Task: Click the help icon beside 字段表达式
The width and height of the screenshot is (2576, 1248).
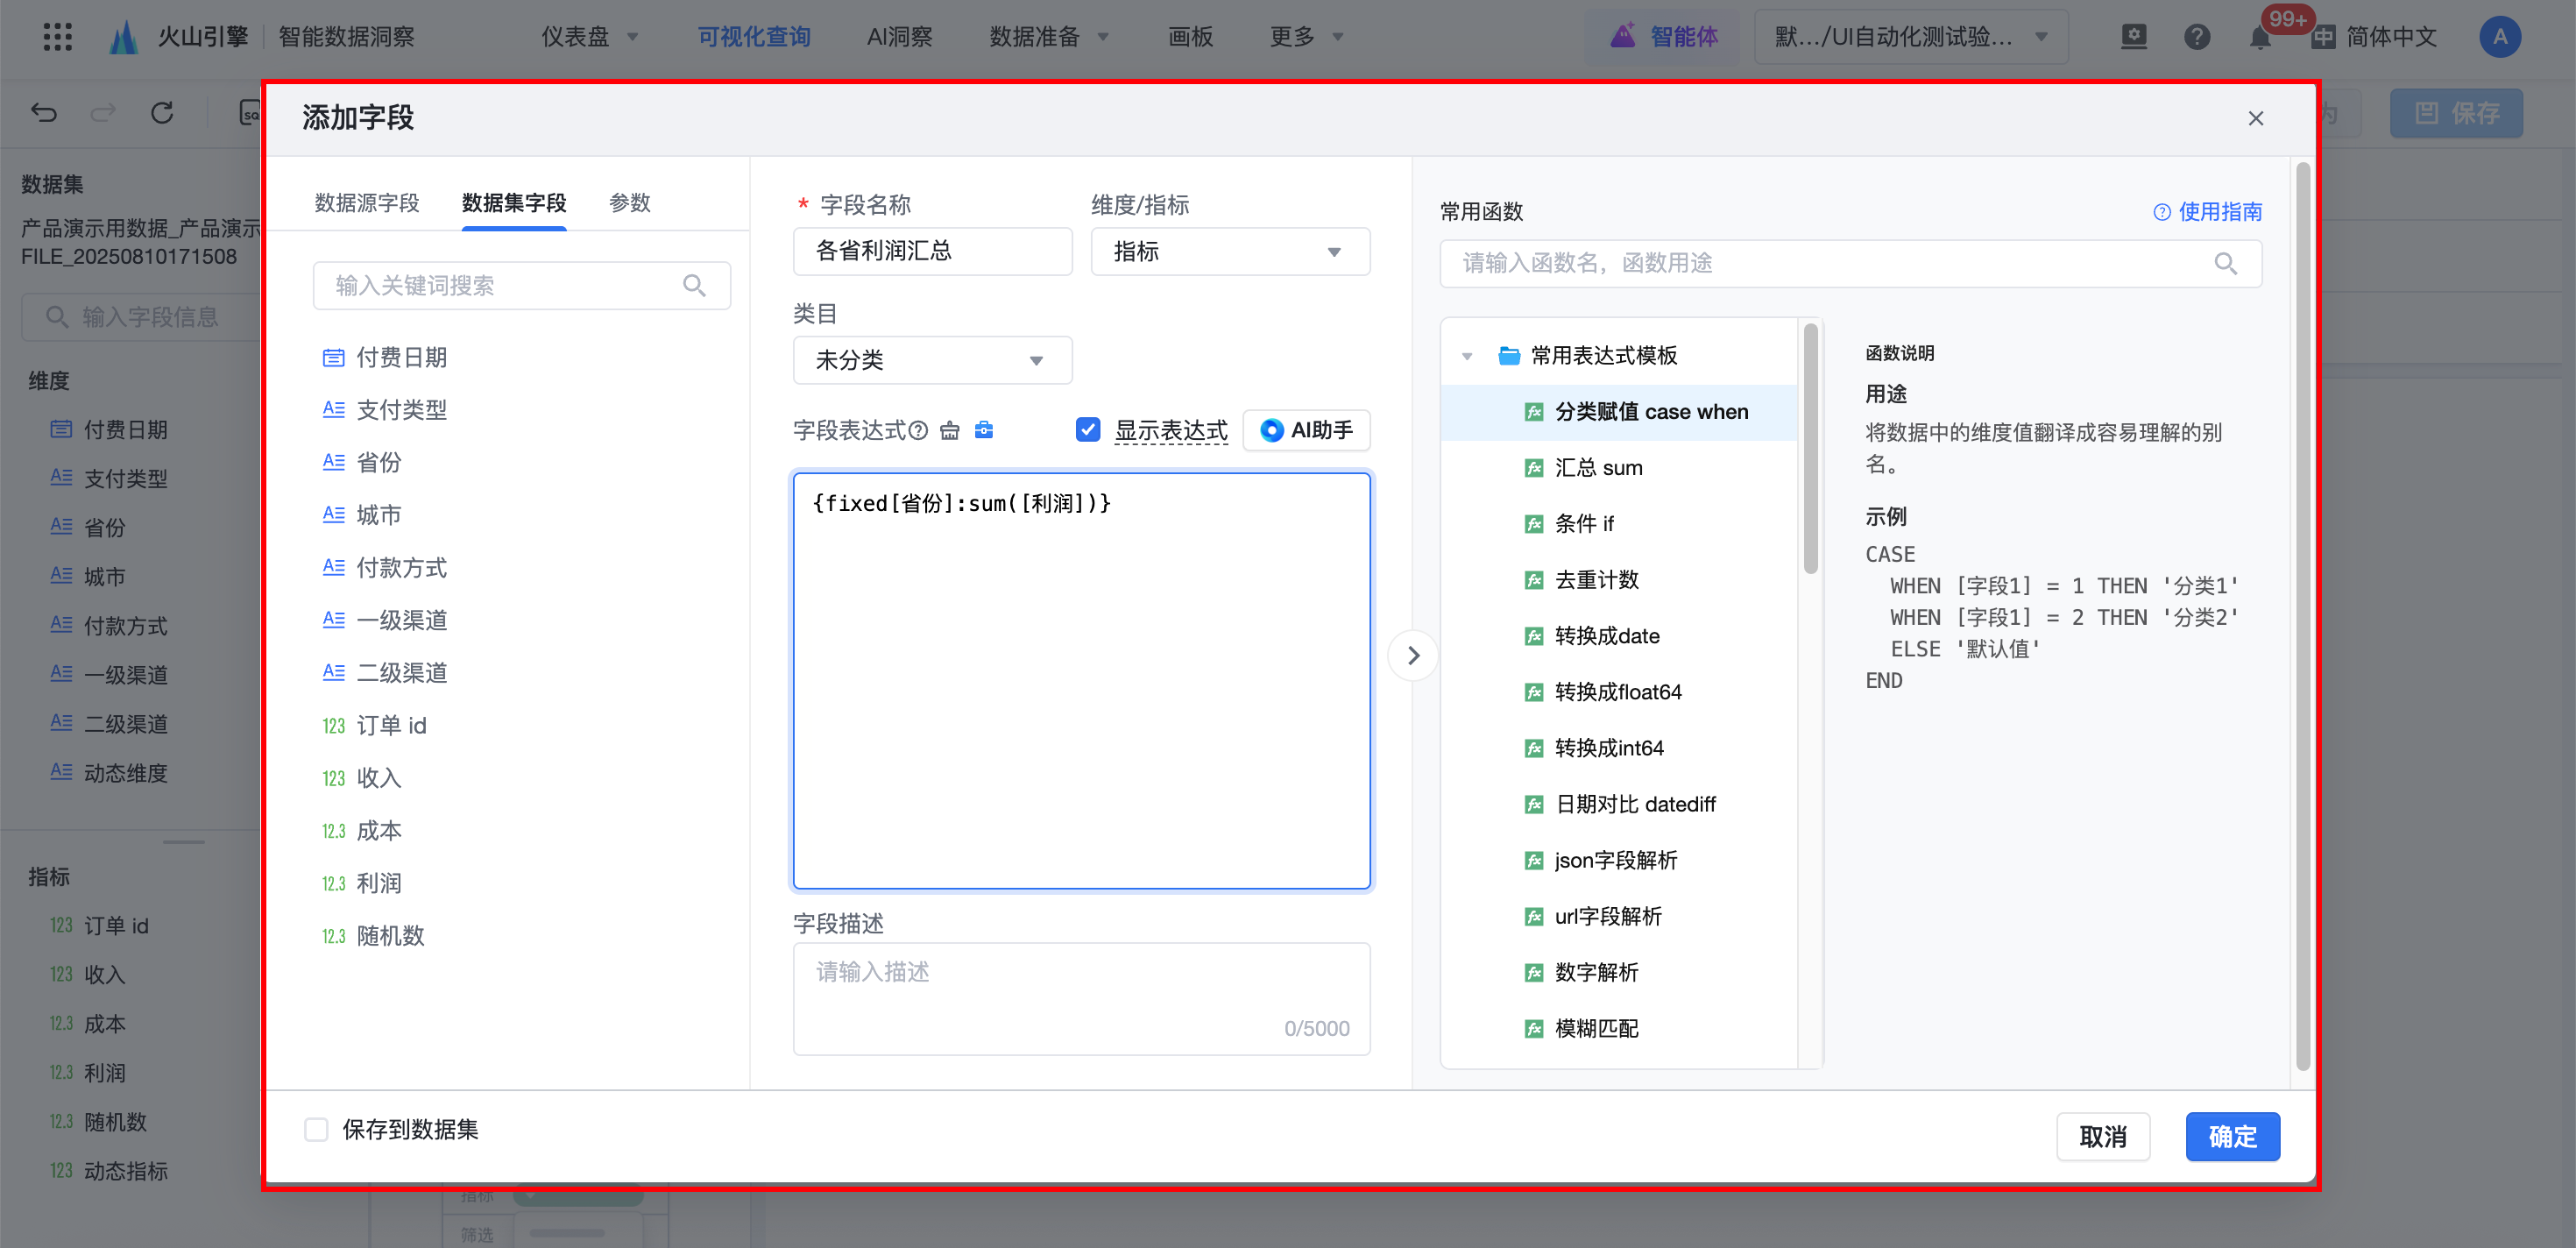Action: [x=918, y=431]
